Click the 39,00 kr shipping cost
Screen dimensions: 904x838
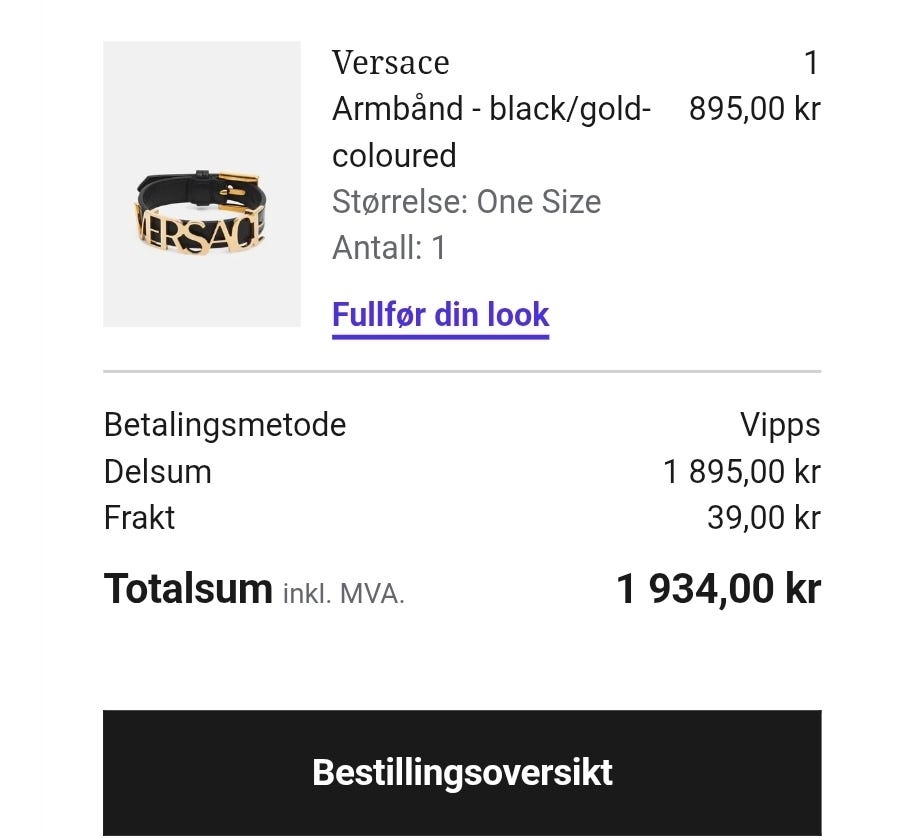coord(772,518)
